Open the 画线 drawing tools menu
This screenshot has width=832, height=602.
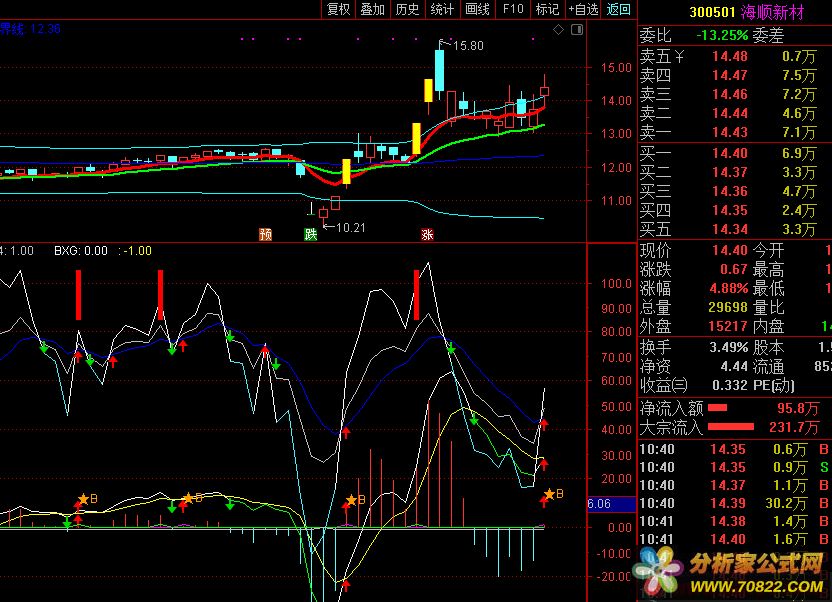pos(477,9)
